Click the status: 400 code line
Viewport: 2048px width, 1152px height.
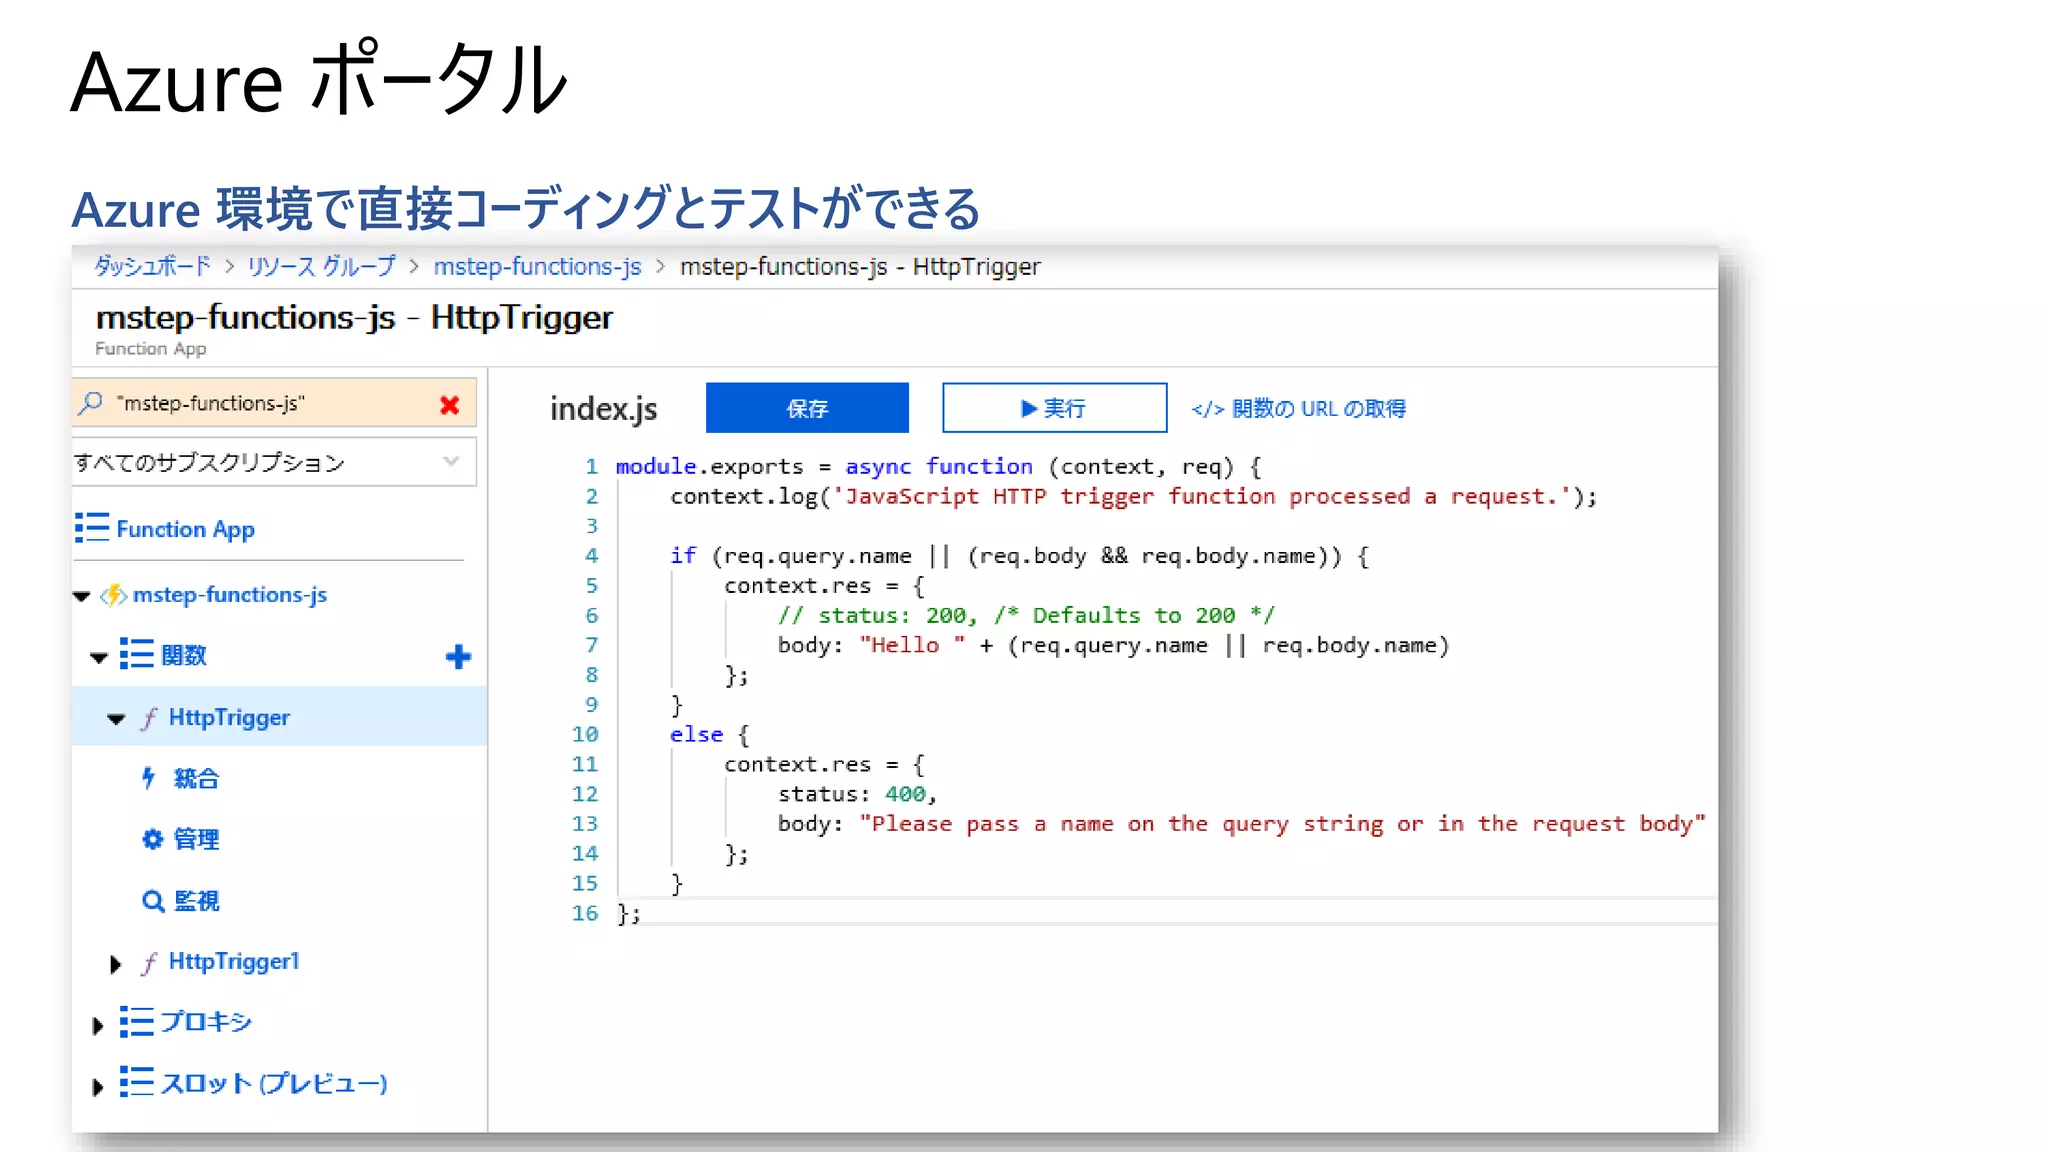click(857, 794)
